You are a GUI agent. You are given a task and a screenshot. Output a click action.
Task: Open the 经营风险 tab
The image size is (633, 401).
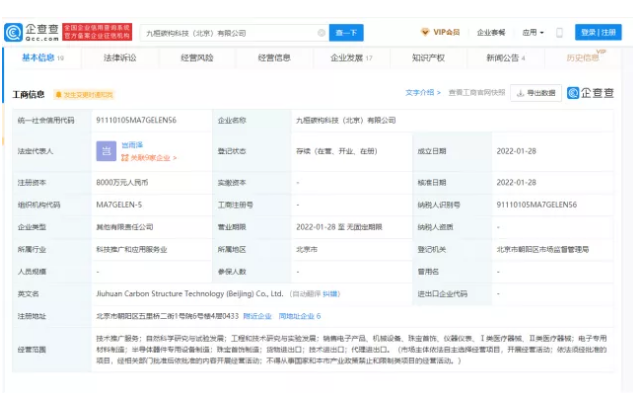point(197,58)
